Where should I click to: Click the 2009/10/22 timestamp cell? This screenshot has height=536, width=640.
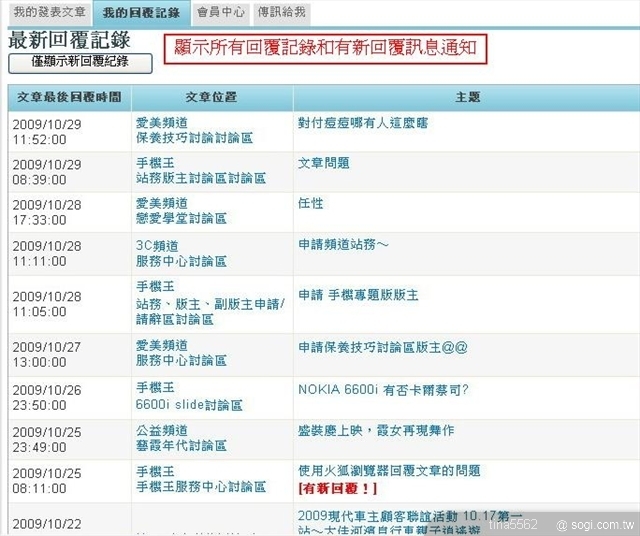[x=47, y=524]
